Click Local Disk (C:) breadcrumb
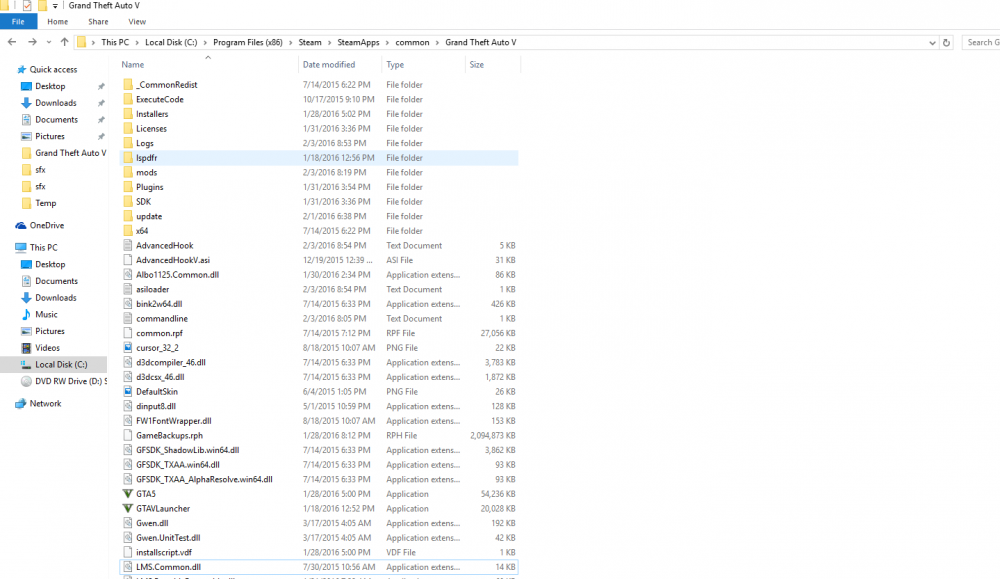 pyautogui.click(x=171, y=42)
